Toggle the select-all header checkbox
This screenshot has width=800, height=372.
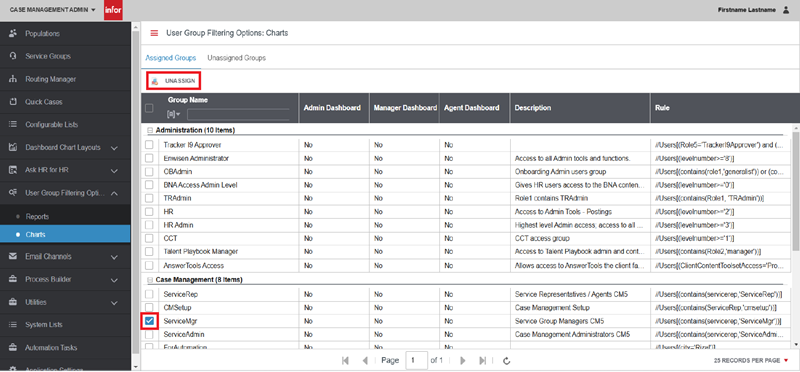[149, 108]
